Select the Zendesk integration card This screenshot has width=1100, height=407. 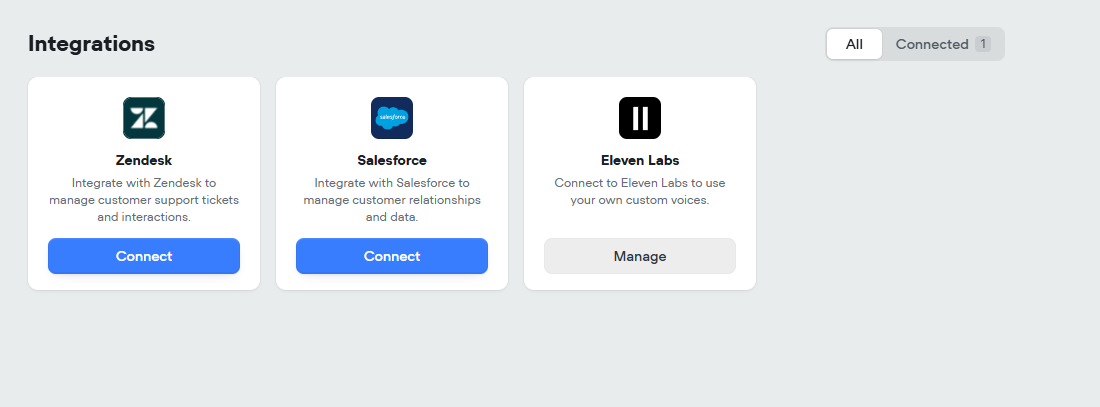coord(144,183)
